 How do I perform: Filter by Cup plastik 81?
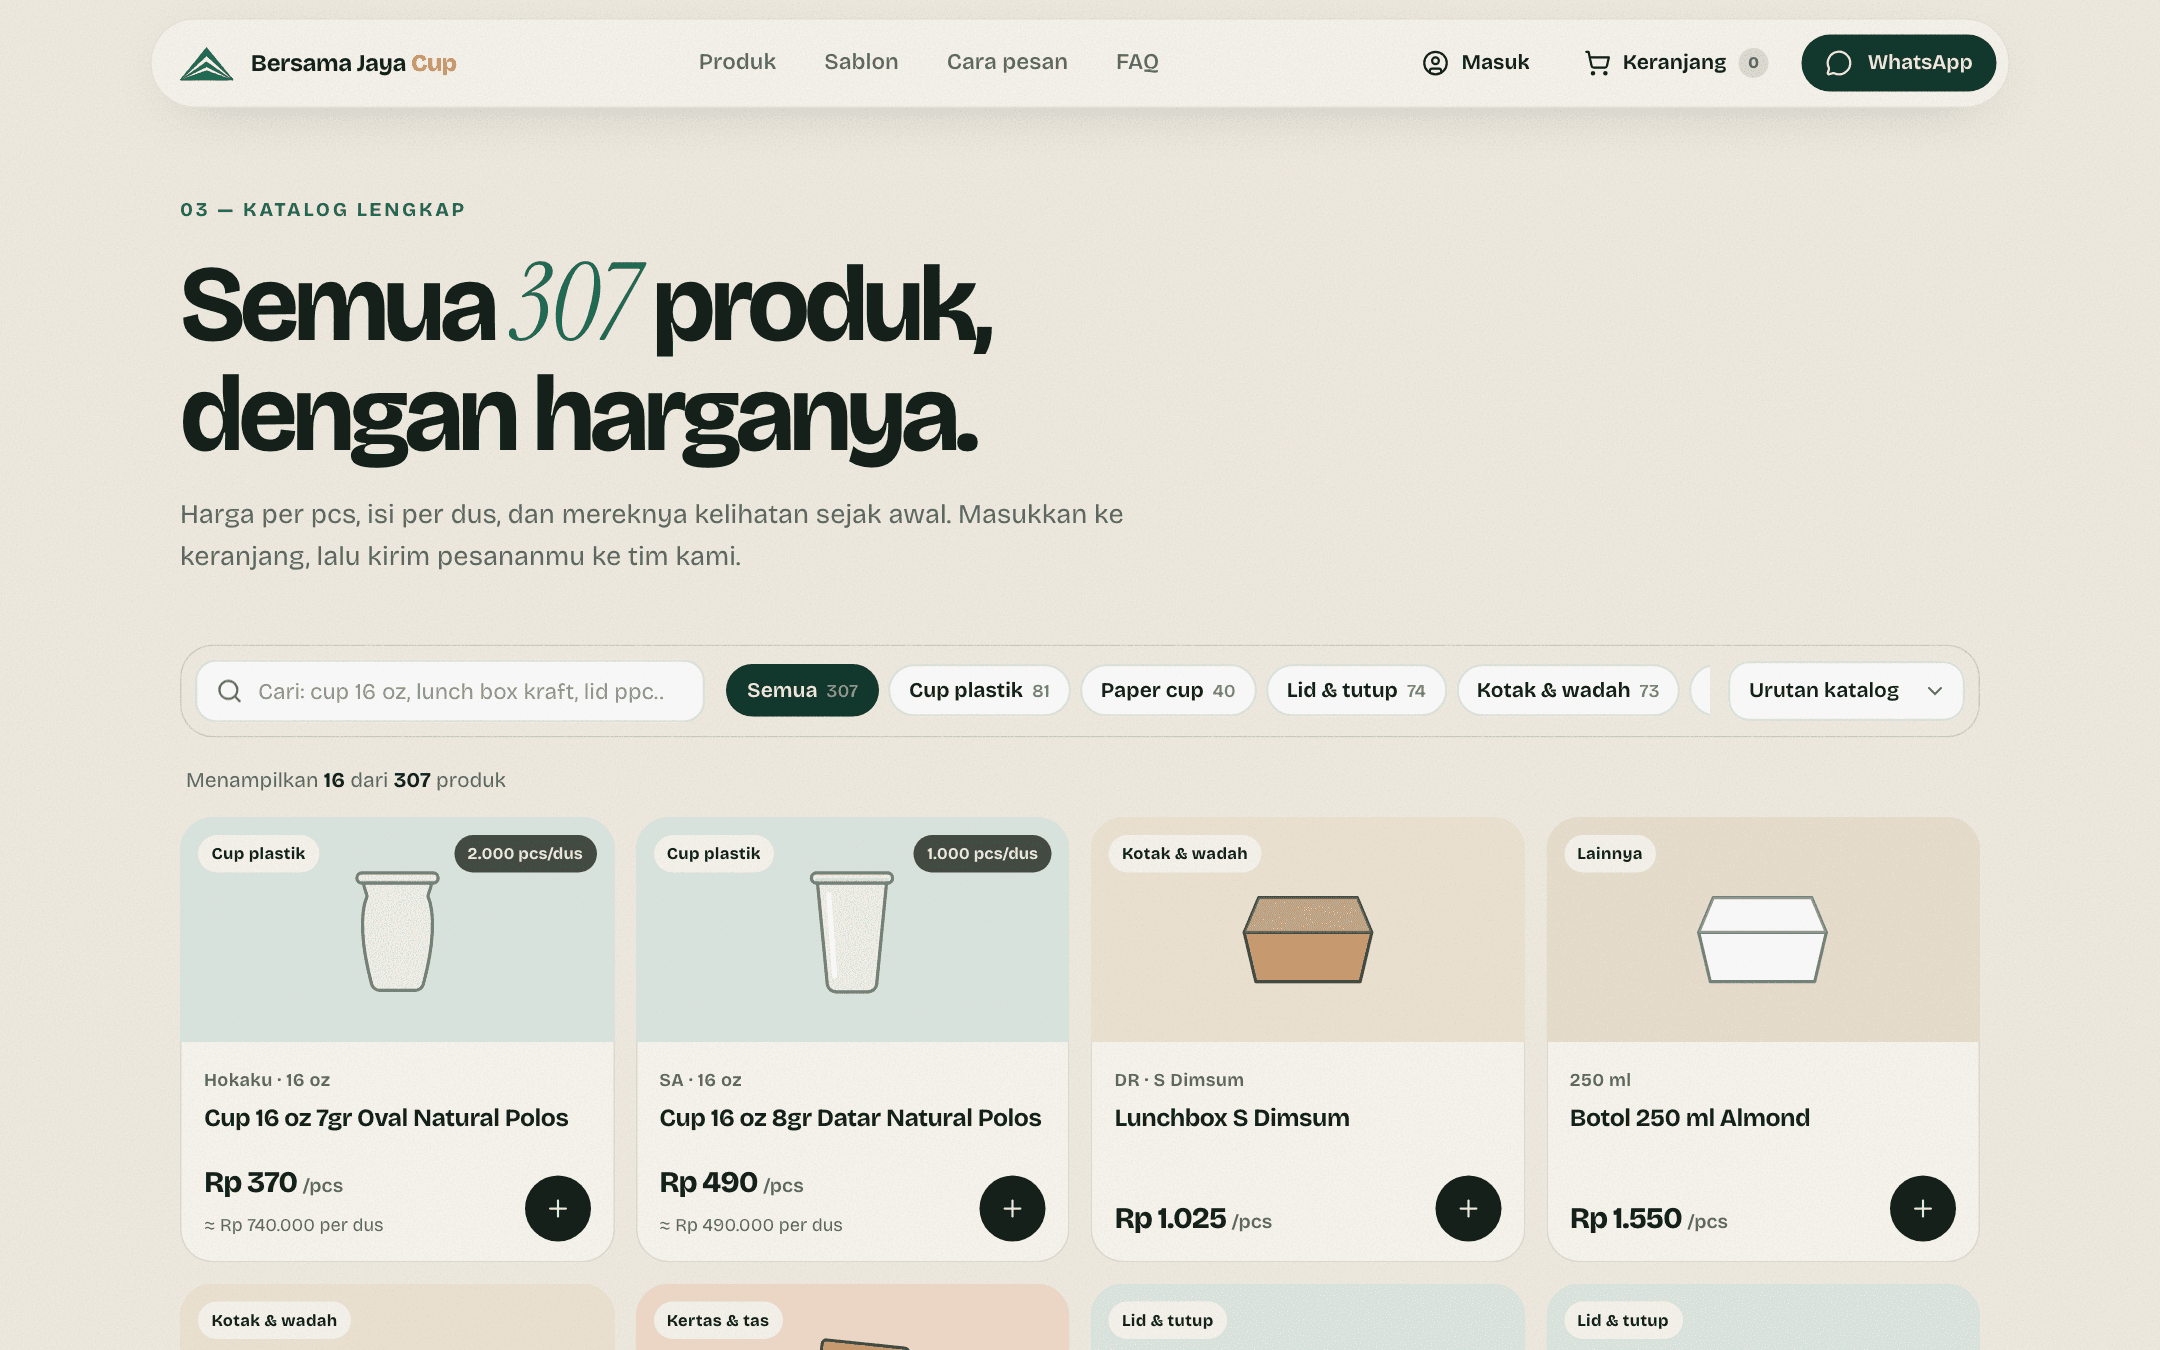click(979, 690)
